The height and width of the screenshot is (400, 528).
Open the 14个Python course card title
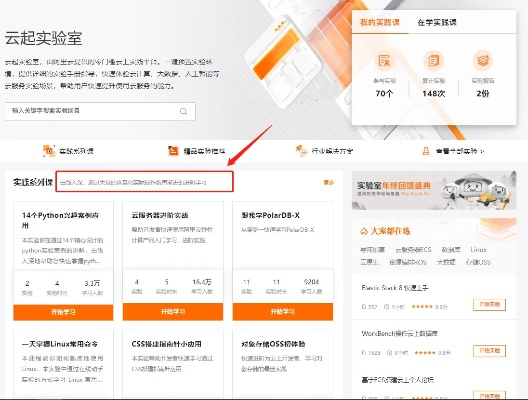click(x=61, y=220)
